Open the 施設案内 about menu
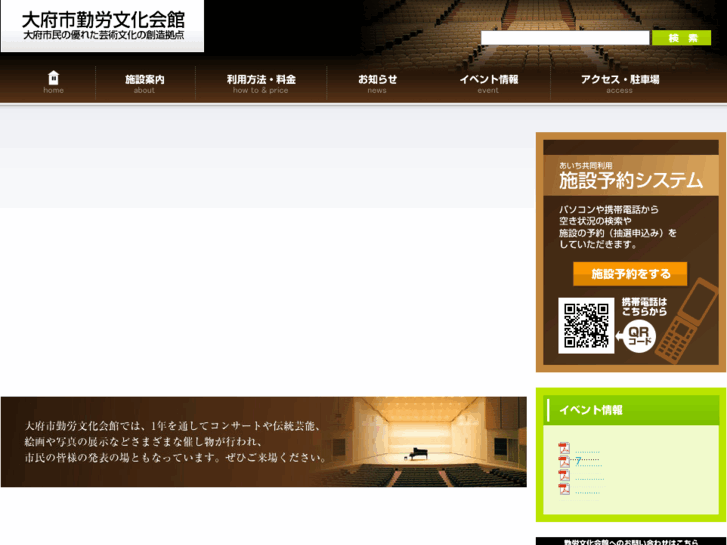727x545 pixels. [145, 83]
